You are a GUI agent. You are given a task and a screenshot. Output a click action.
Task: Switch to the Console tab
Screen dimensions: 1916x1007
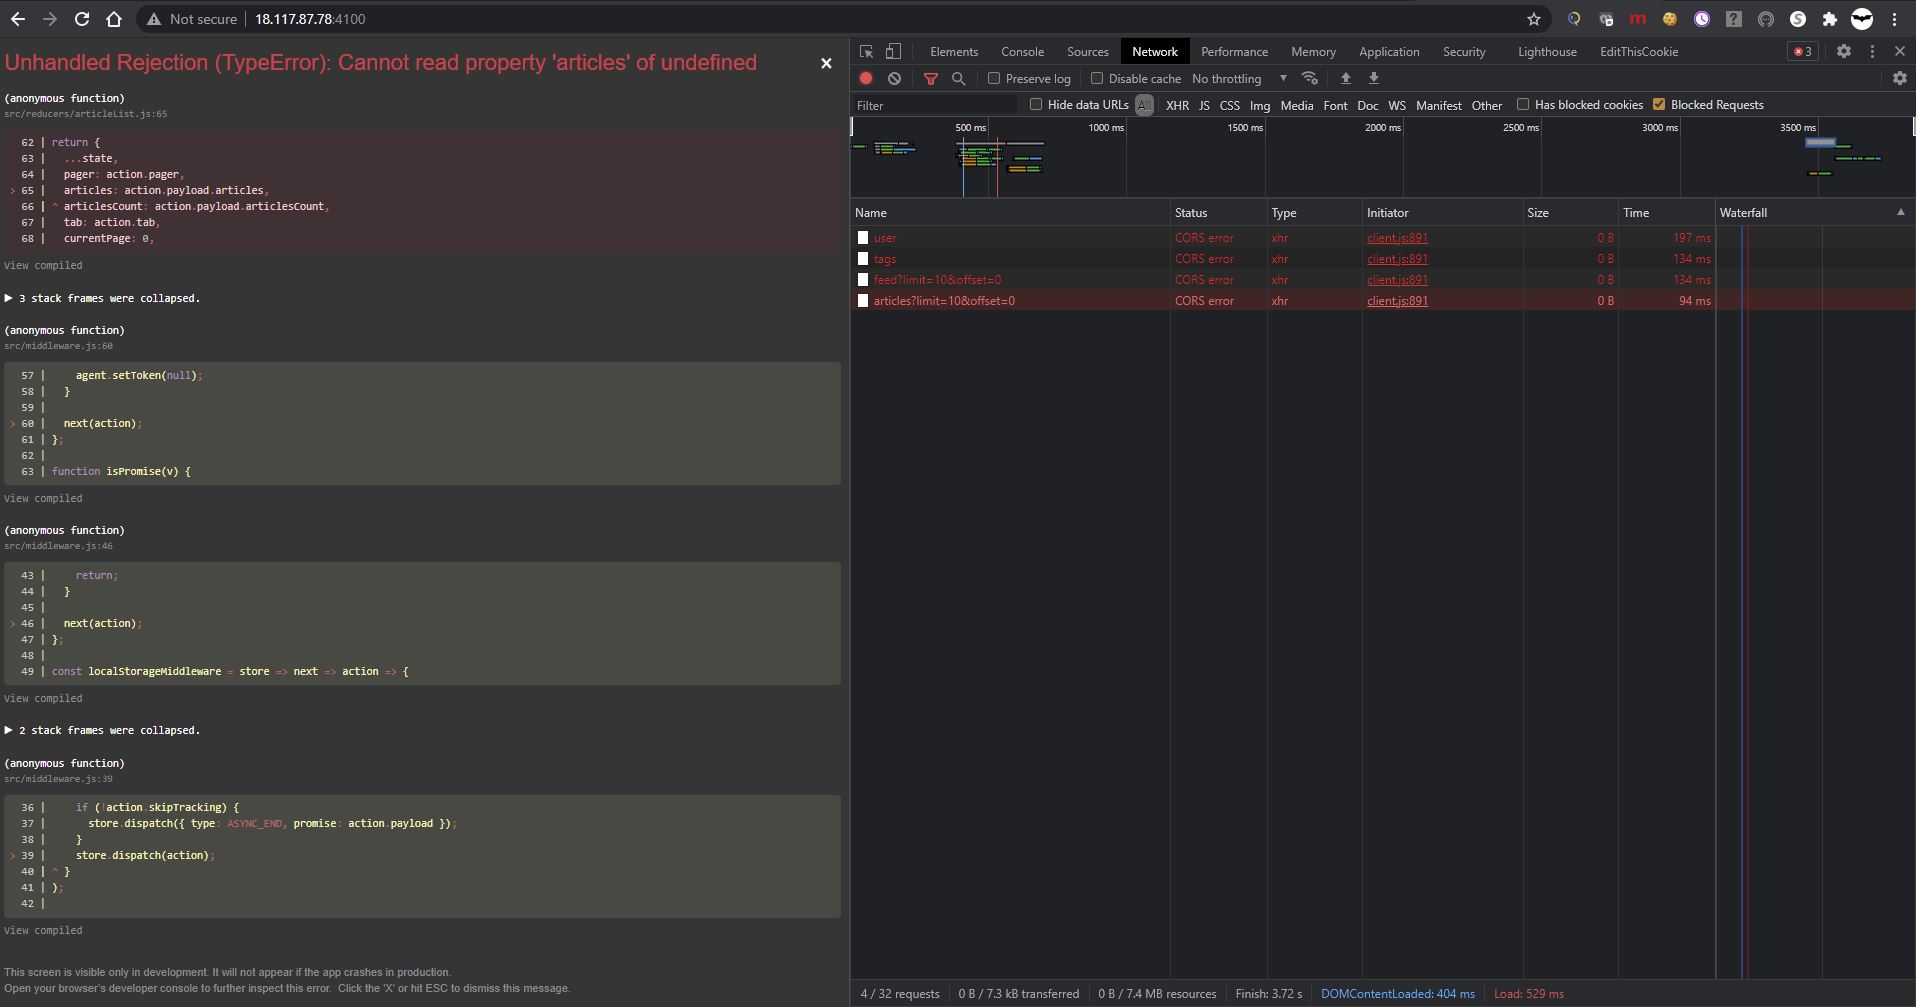click(x=1021, y=51)
